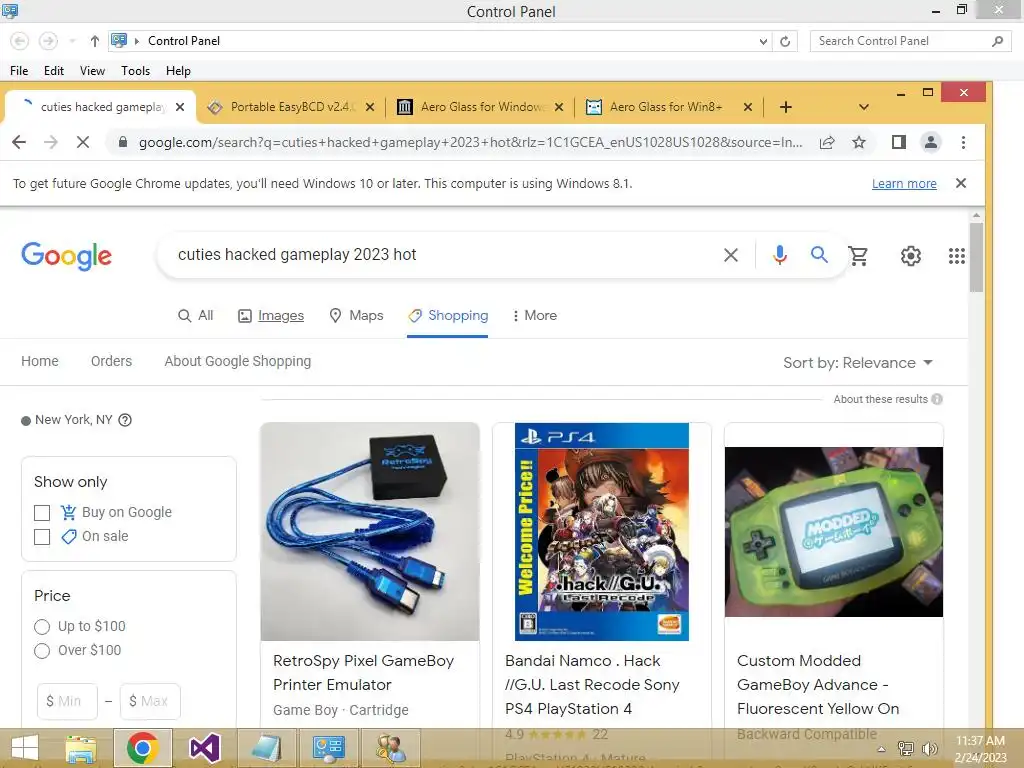Screen dimensions: 1024x768
Task: Stop page loading with X button
Action: click(x=83, y=142)
